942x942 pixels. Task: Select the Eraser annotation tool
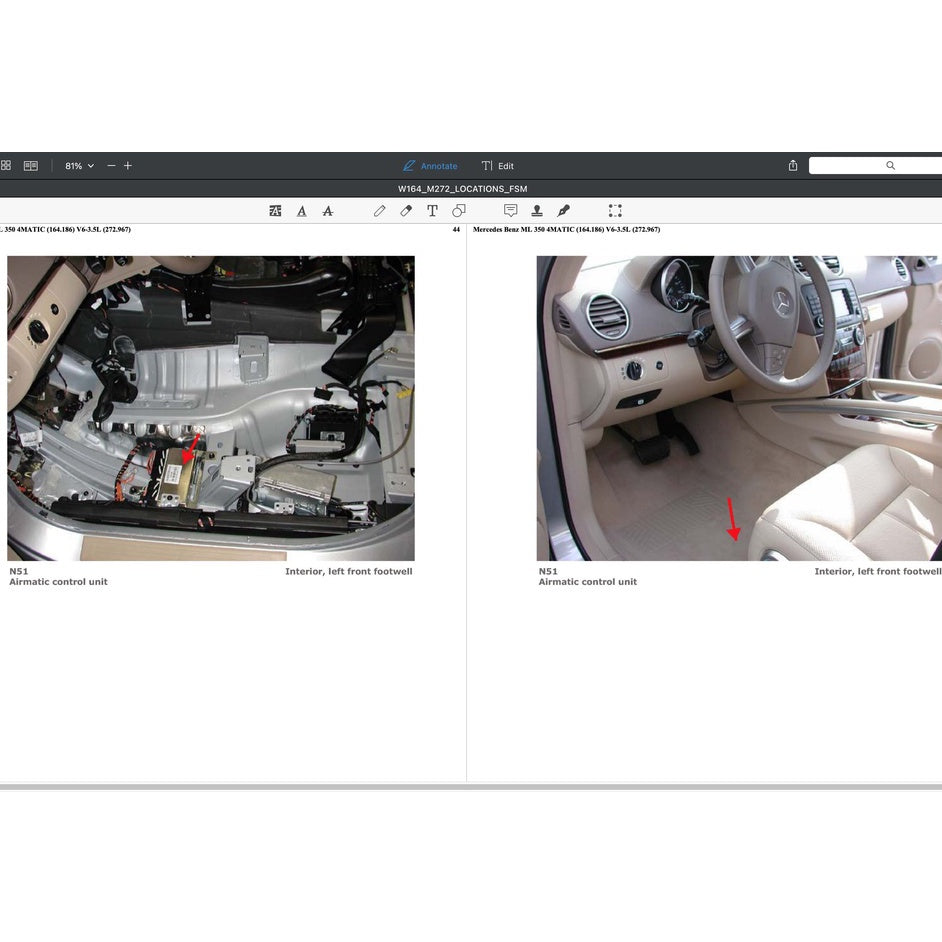click(x=406, y=210)
